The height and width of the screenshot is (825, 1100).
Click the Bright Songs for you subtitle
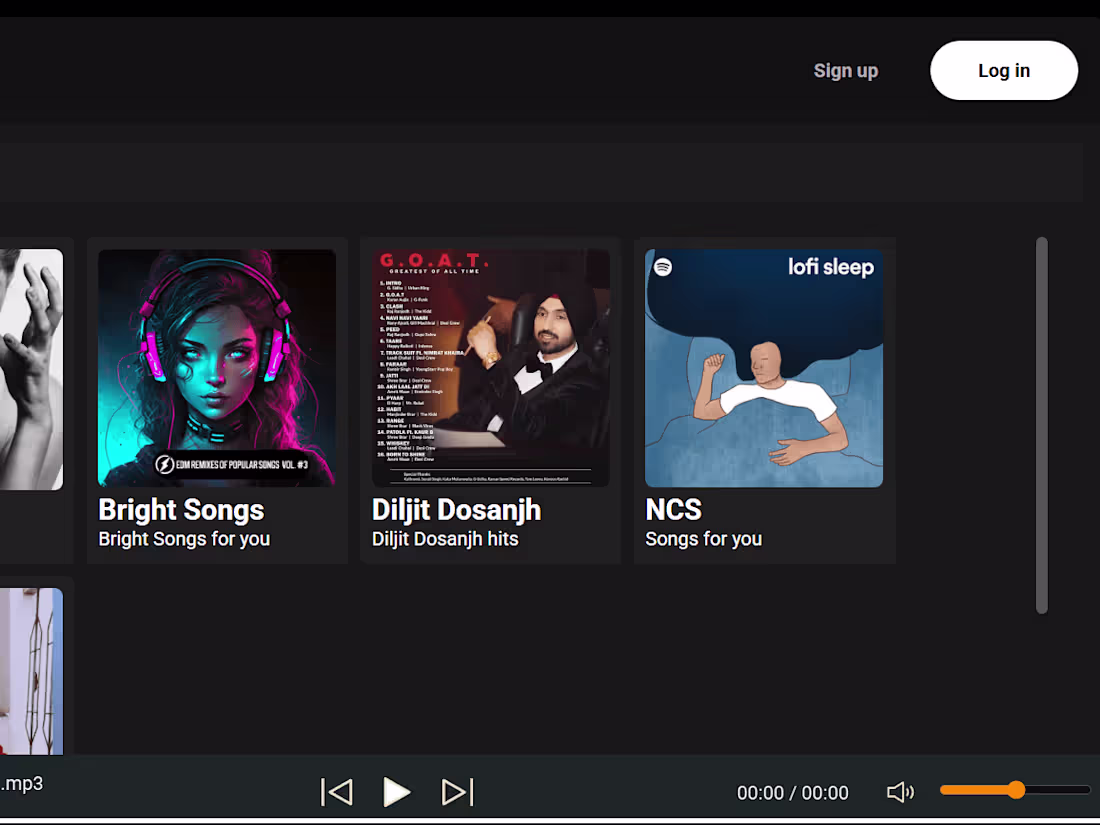pyautogui.click(x=183, y=539)
